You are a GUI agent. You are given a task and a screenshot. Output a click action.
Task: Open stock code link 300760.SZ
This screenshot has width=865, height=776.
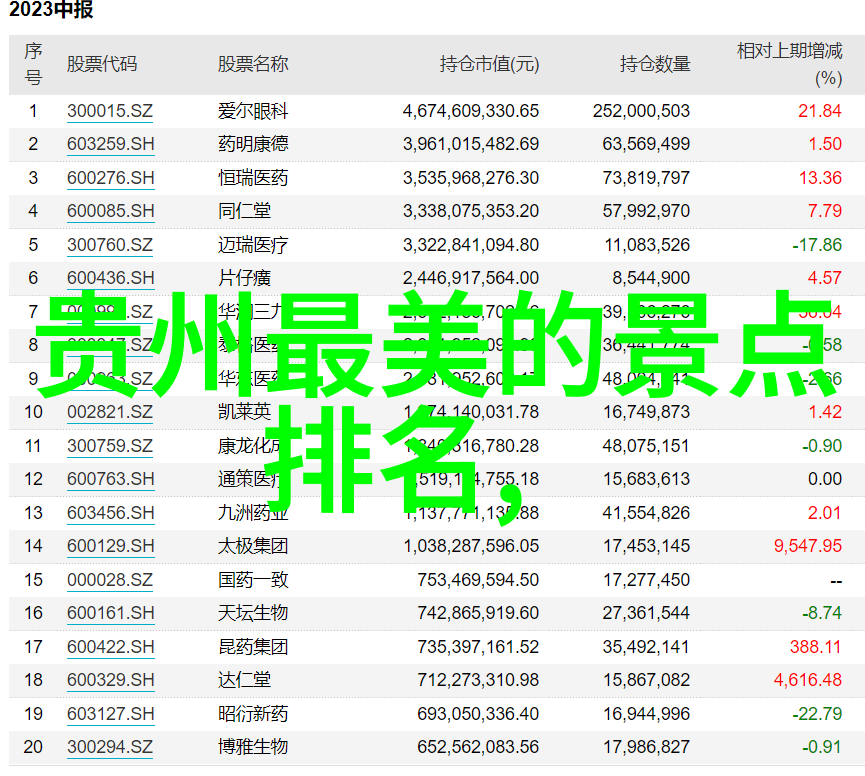(110, 245)
